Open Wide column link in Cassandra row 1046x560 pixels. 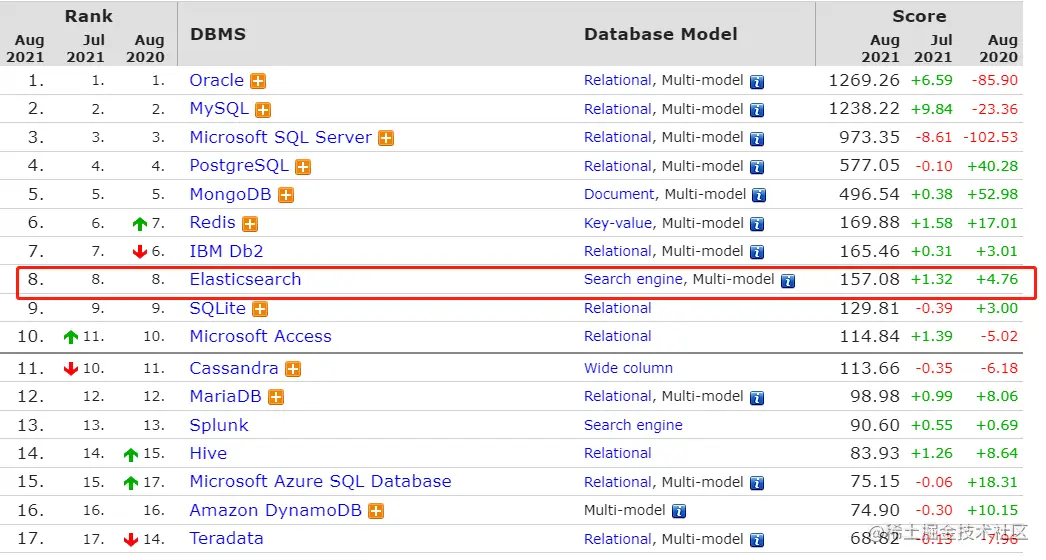[628, 368]
